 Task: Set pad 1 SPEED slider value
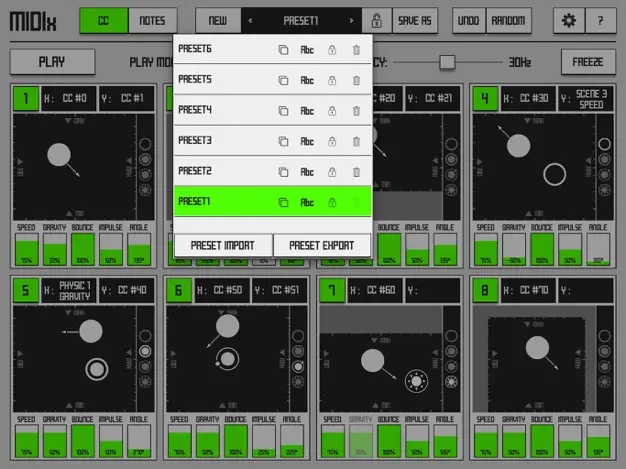(27, 249)
